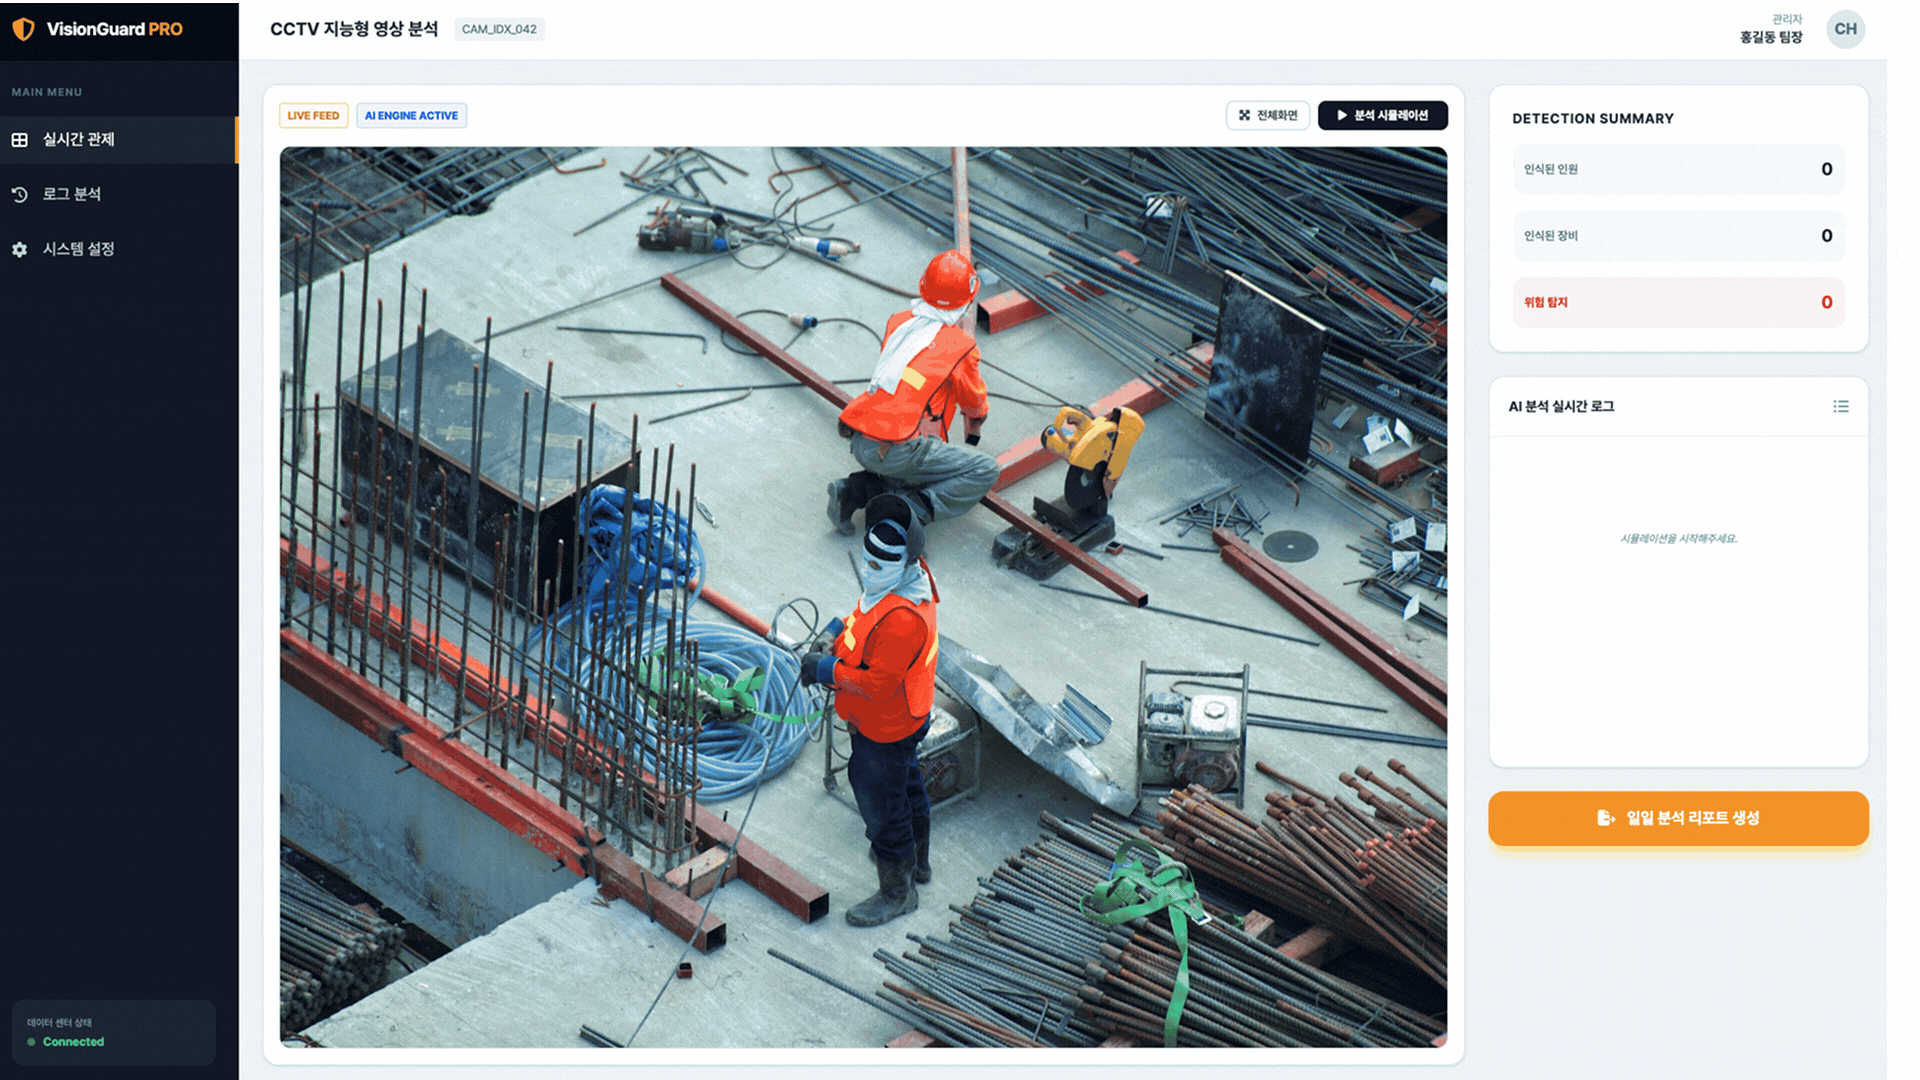Go to 시스템 설정 menu

(x=79, y=249)
